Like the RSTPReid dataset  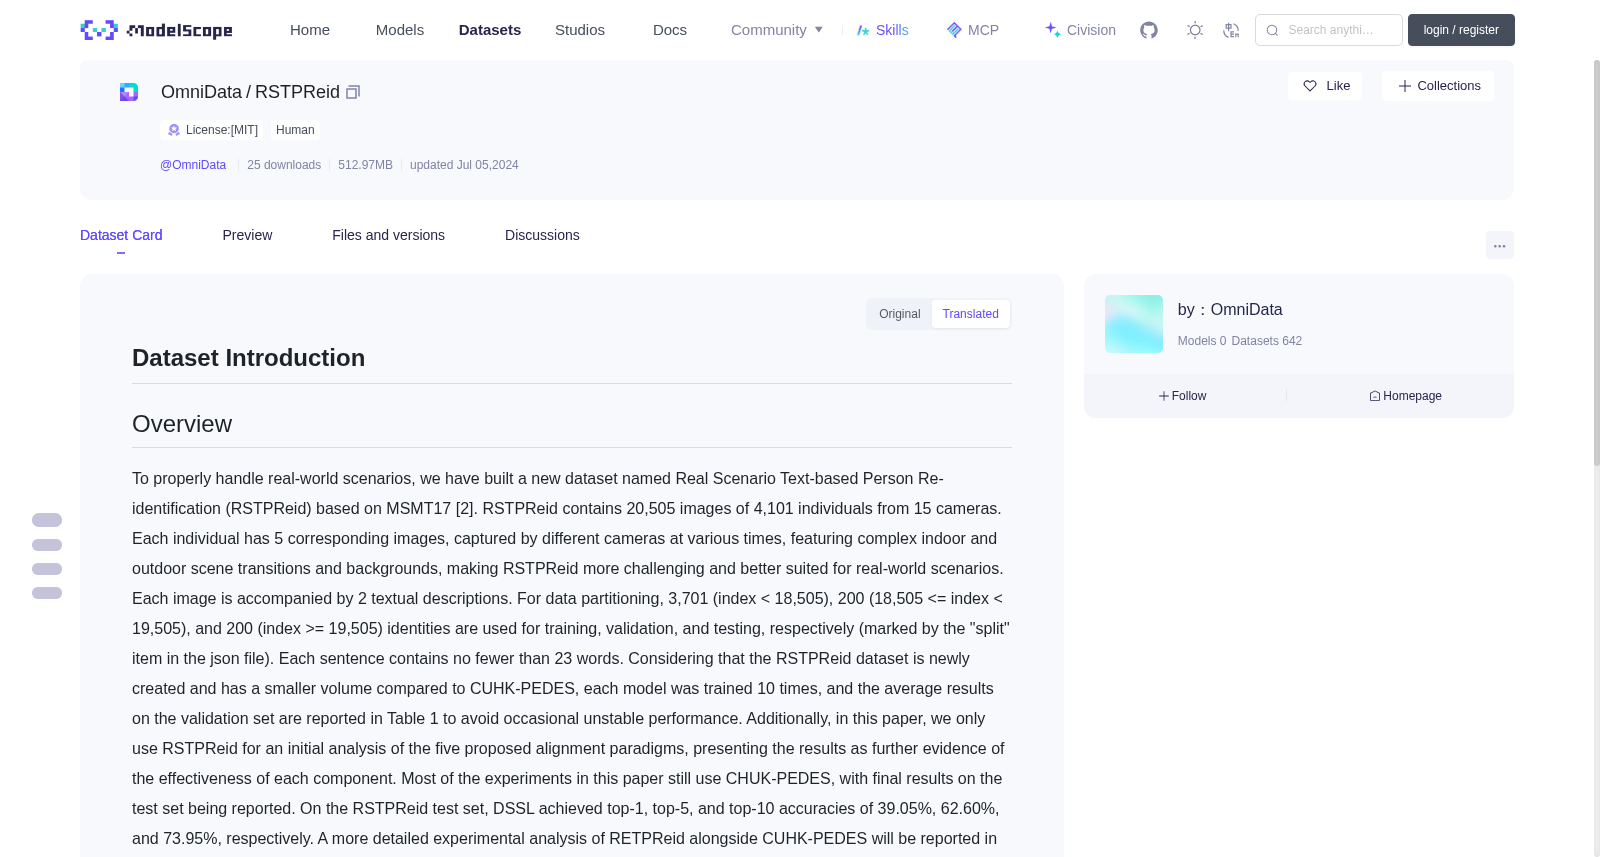pyautogui.click(x=1325, y=86)
